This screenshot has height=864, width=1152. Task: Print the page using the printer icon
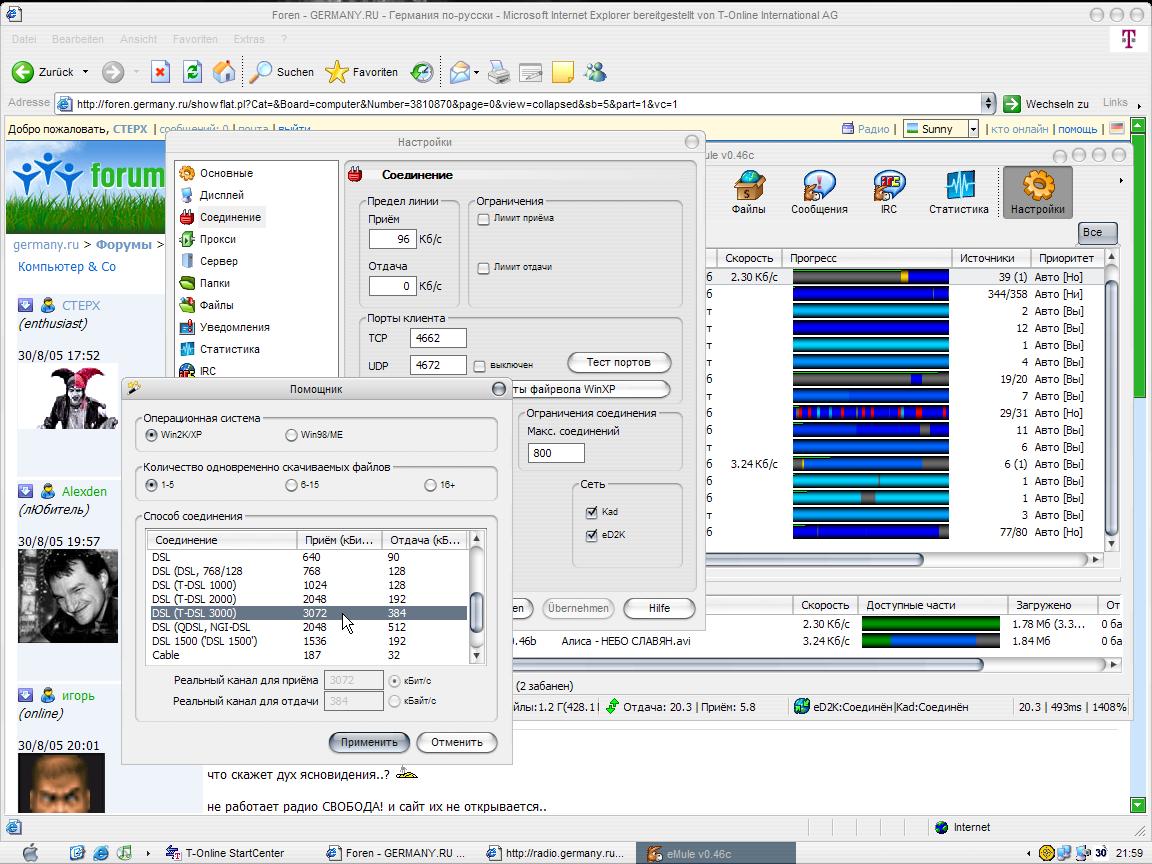[x=499, y=72]
